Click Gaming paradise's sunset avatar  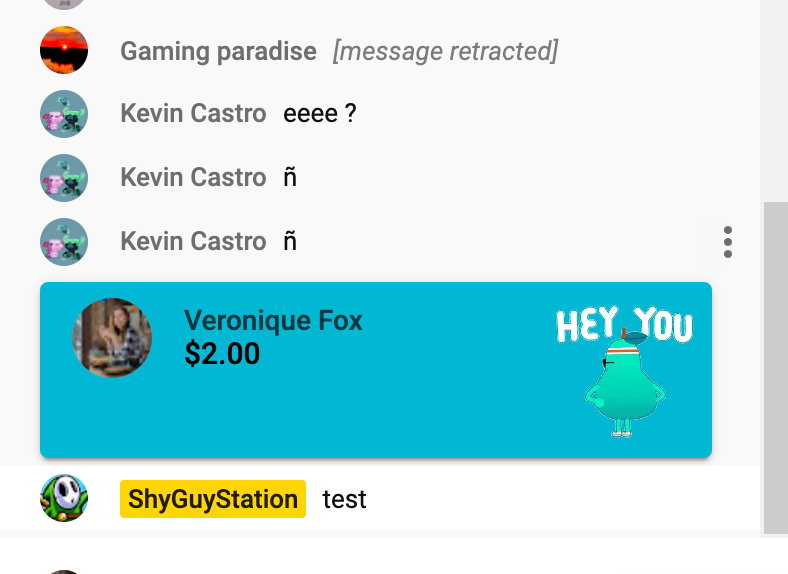tap(64, 50)
